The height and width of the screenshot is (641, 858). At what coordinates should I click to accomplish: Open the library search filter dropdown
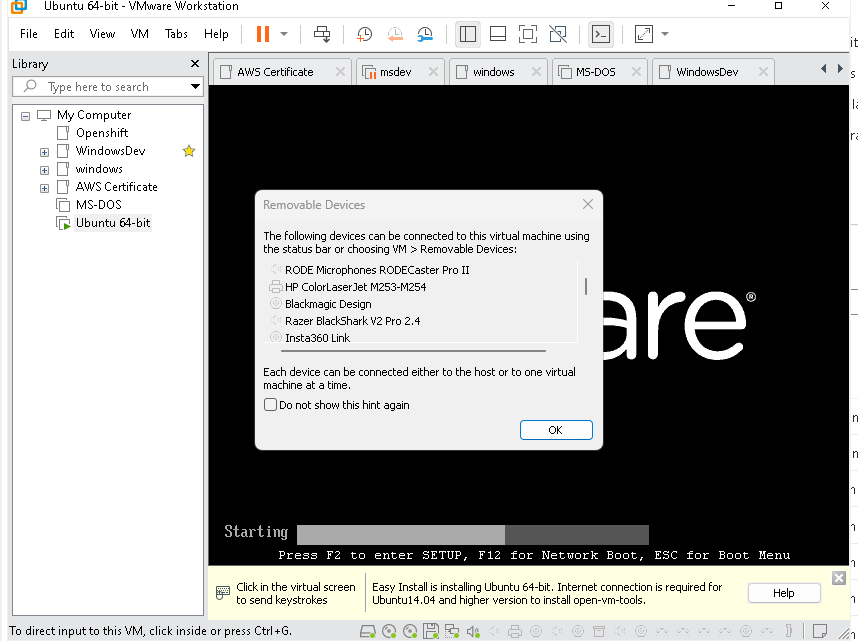tap(195, 86)
